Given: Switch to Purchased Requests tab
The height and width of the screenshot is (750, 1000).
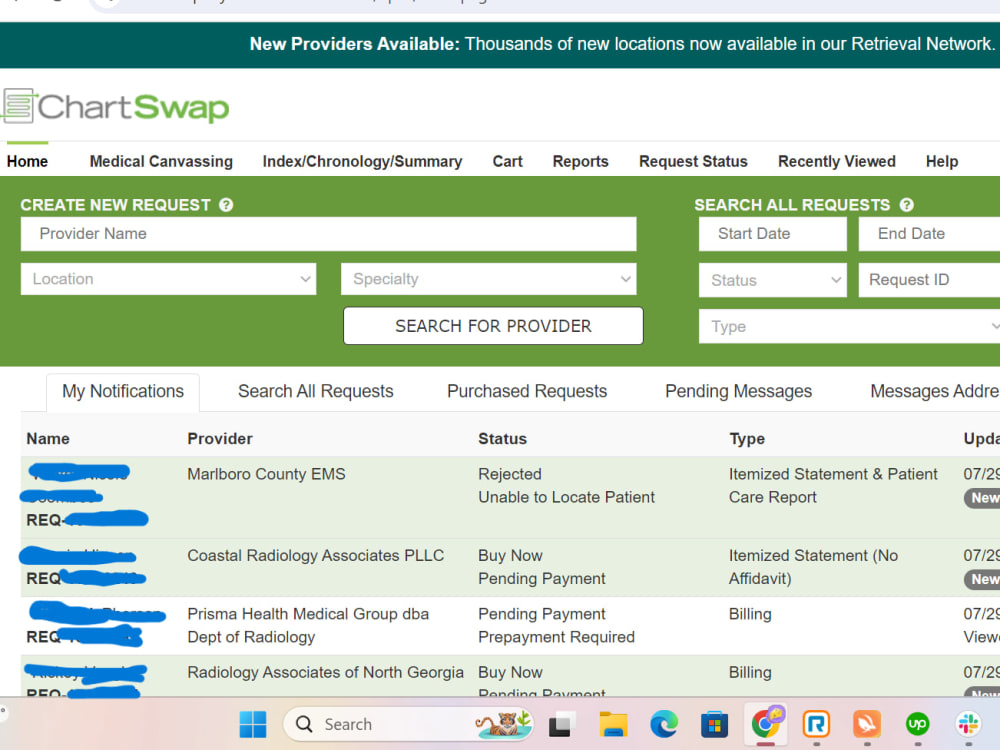Looking at the screenshot, I should click(527, 392).
